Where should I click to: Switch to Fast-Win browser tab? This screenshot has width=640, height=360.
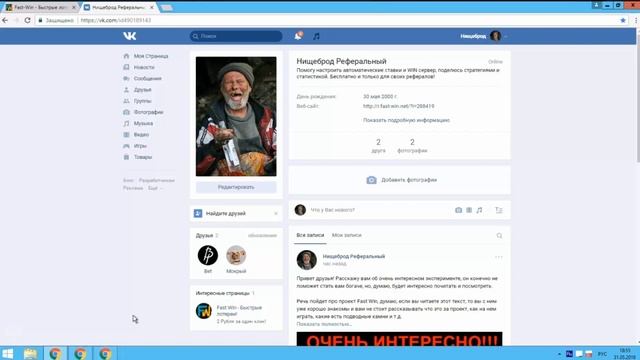[x=40, y=7]
